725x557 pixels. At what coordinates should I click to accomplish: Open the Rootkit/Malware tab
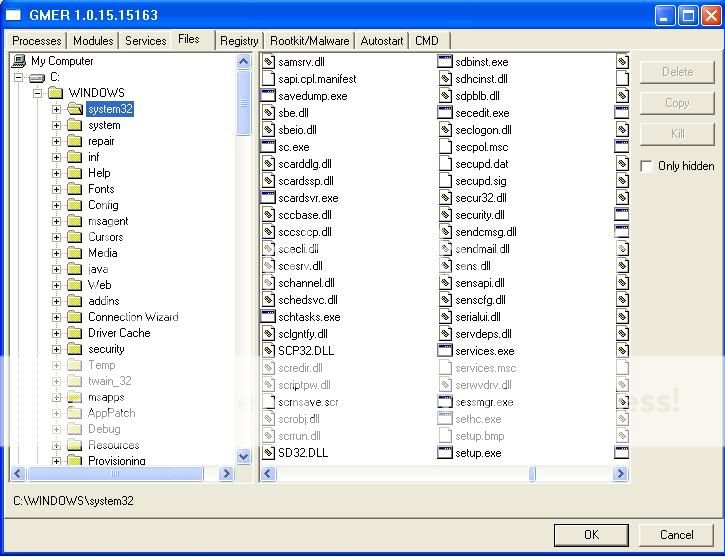(309, 41)
